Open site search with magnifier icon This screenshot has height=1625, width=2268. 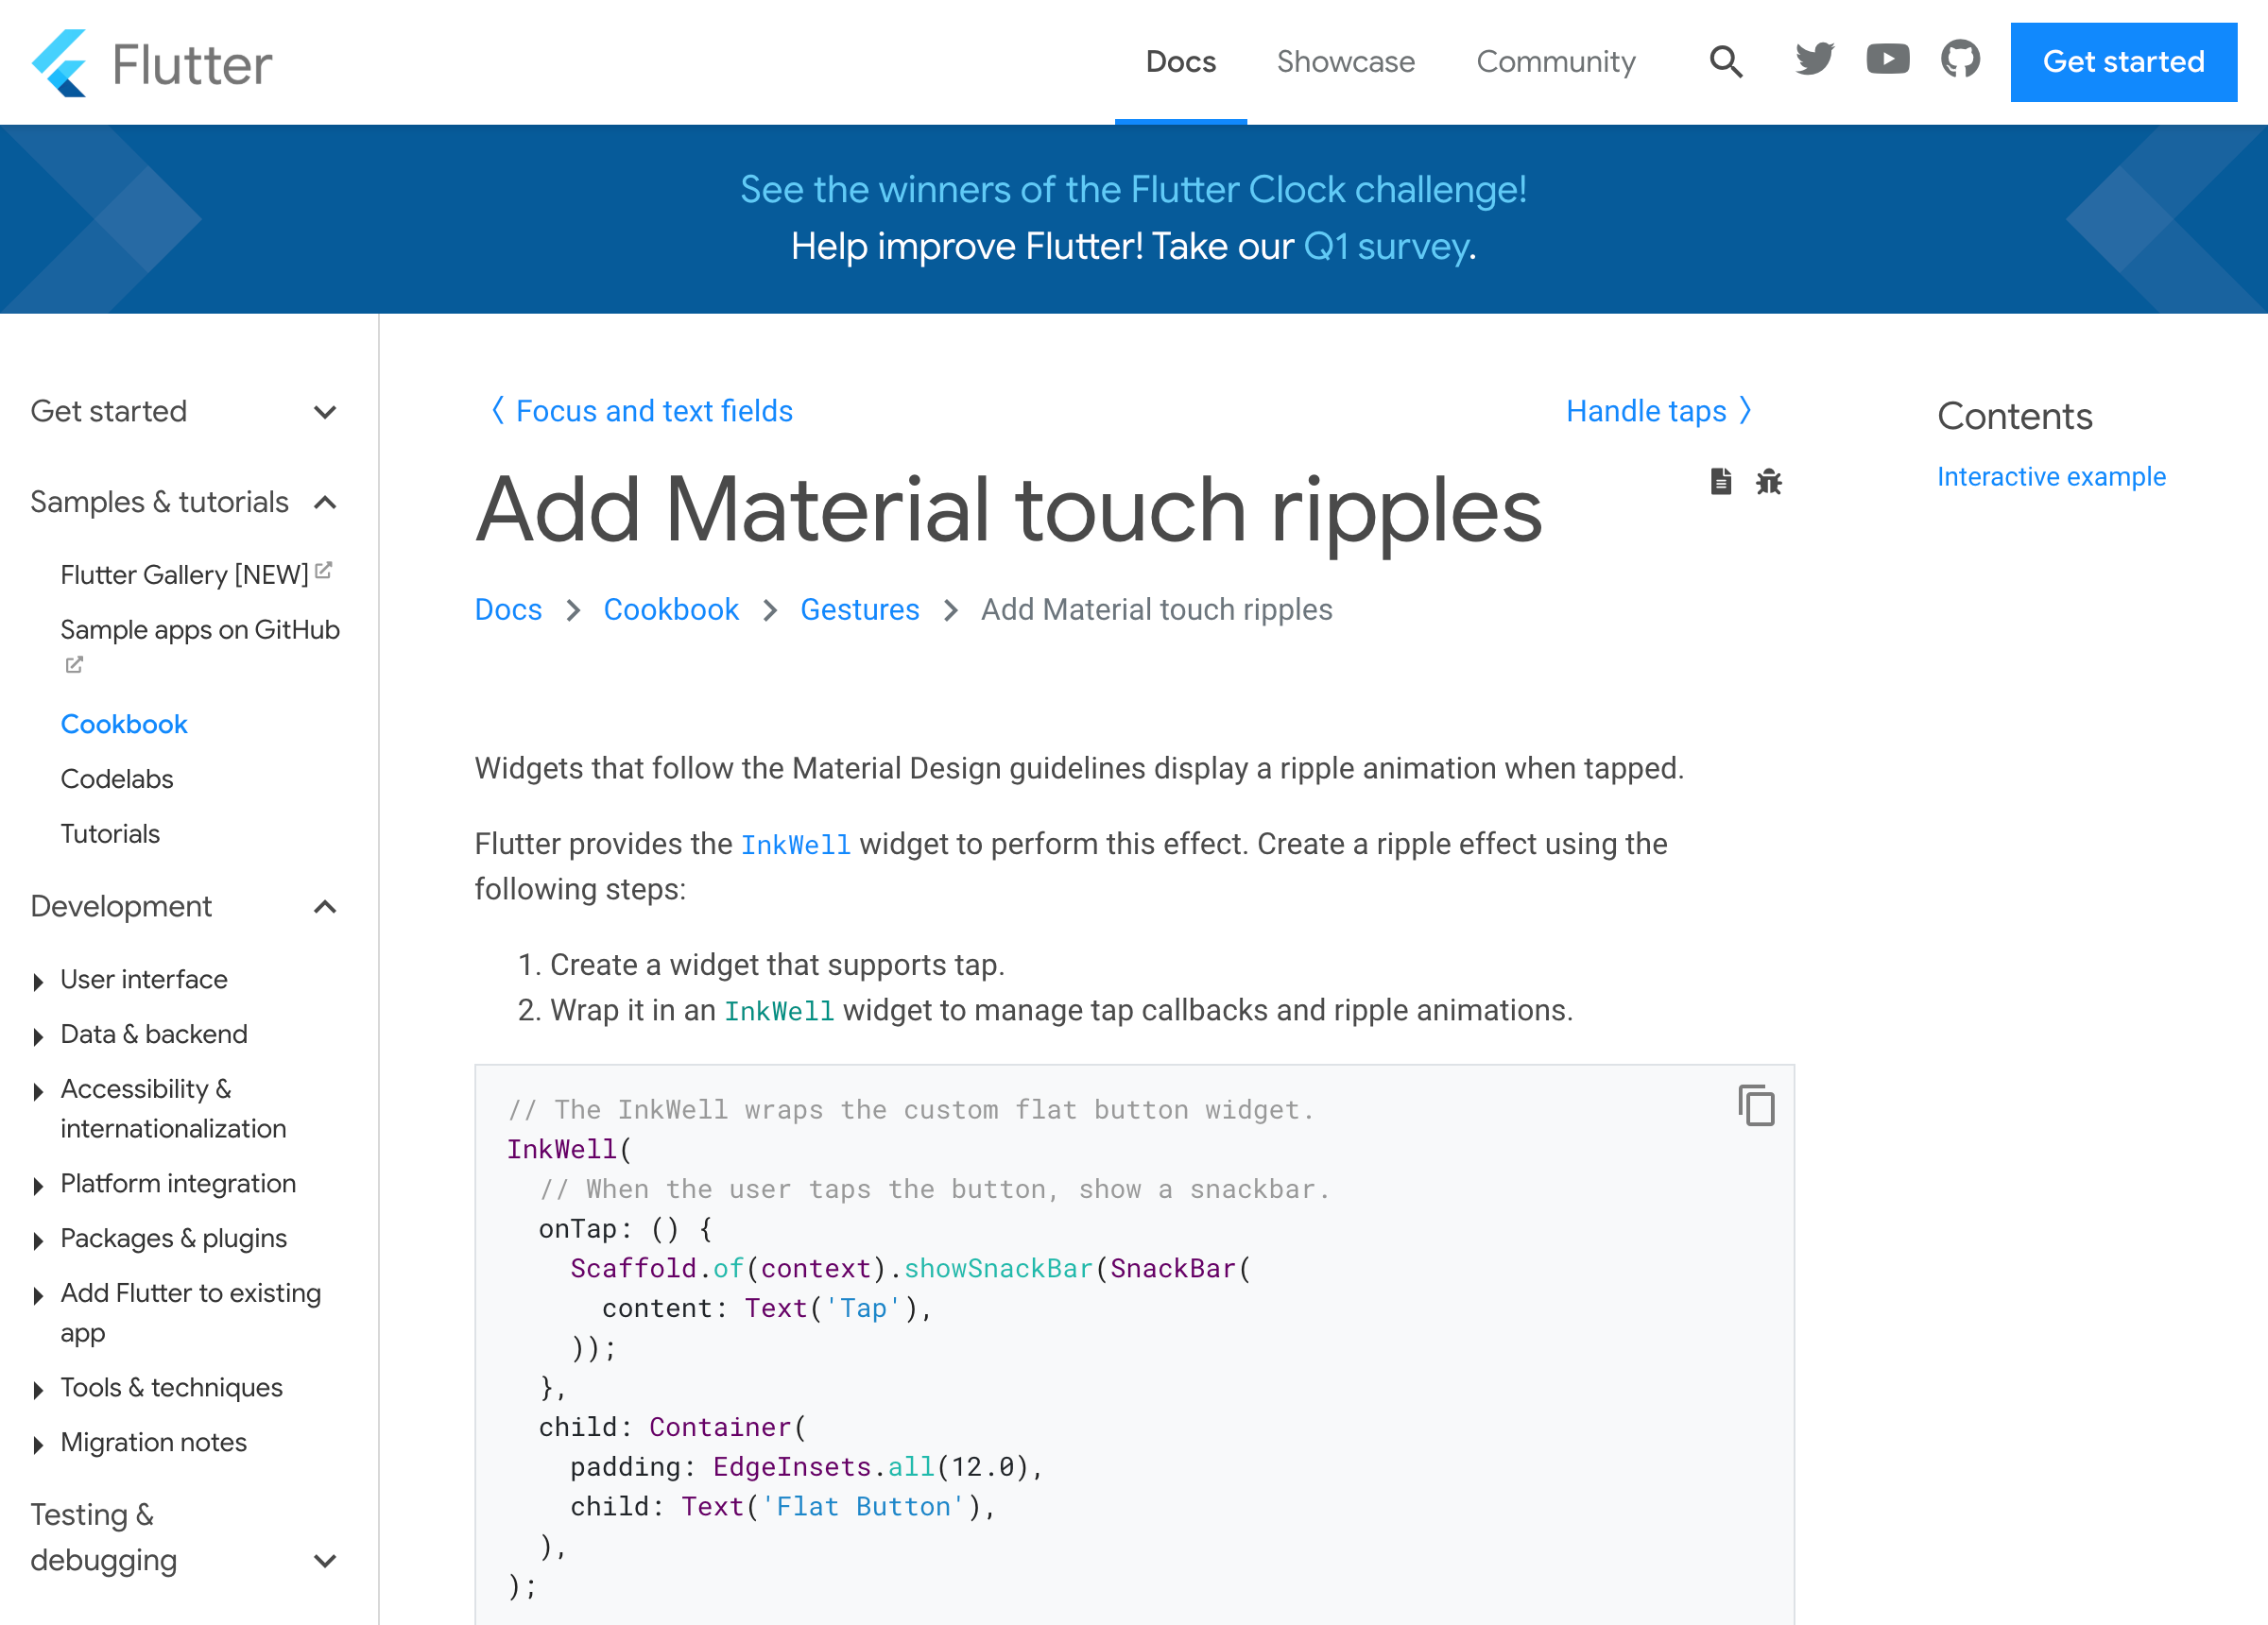coord(1725,62)
